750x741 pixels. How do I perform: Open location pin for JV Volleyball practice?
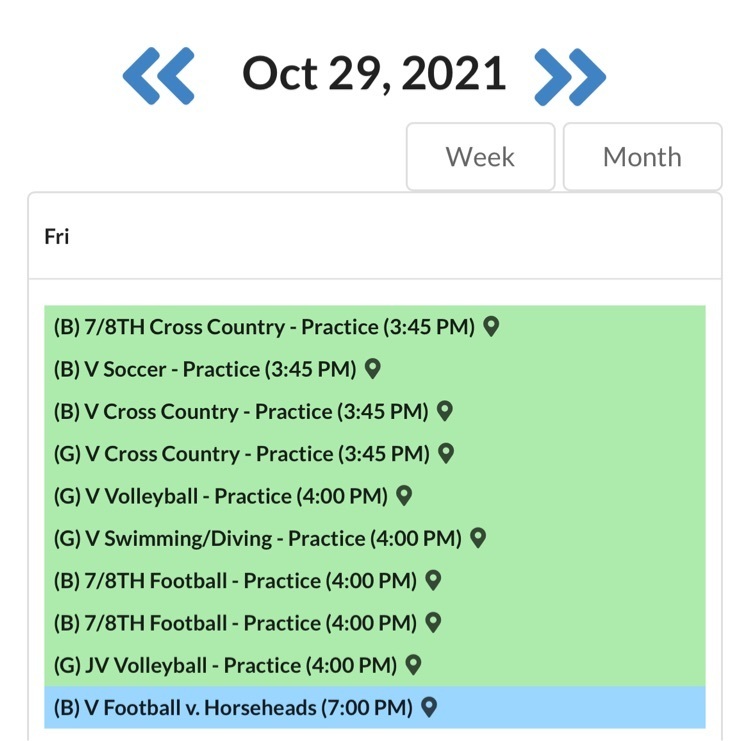coord(413,665)
